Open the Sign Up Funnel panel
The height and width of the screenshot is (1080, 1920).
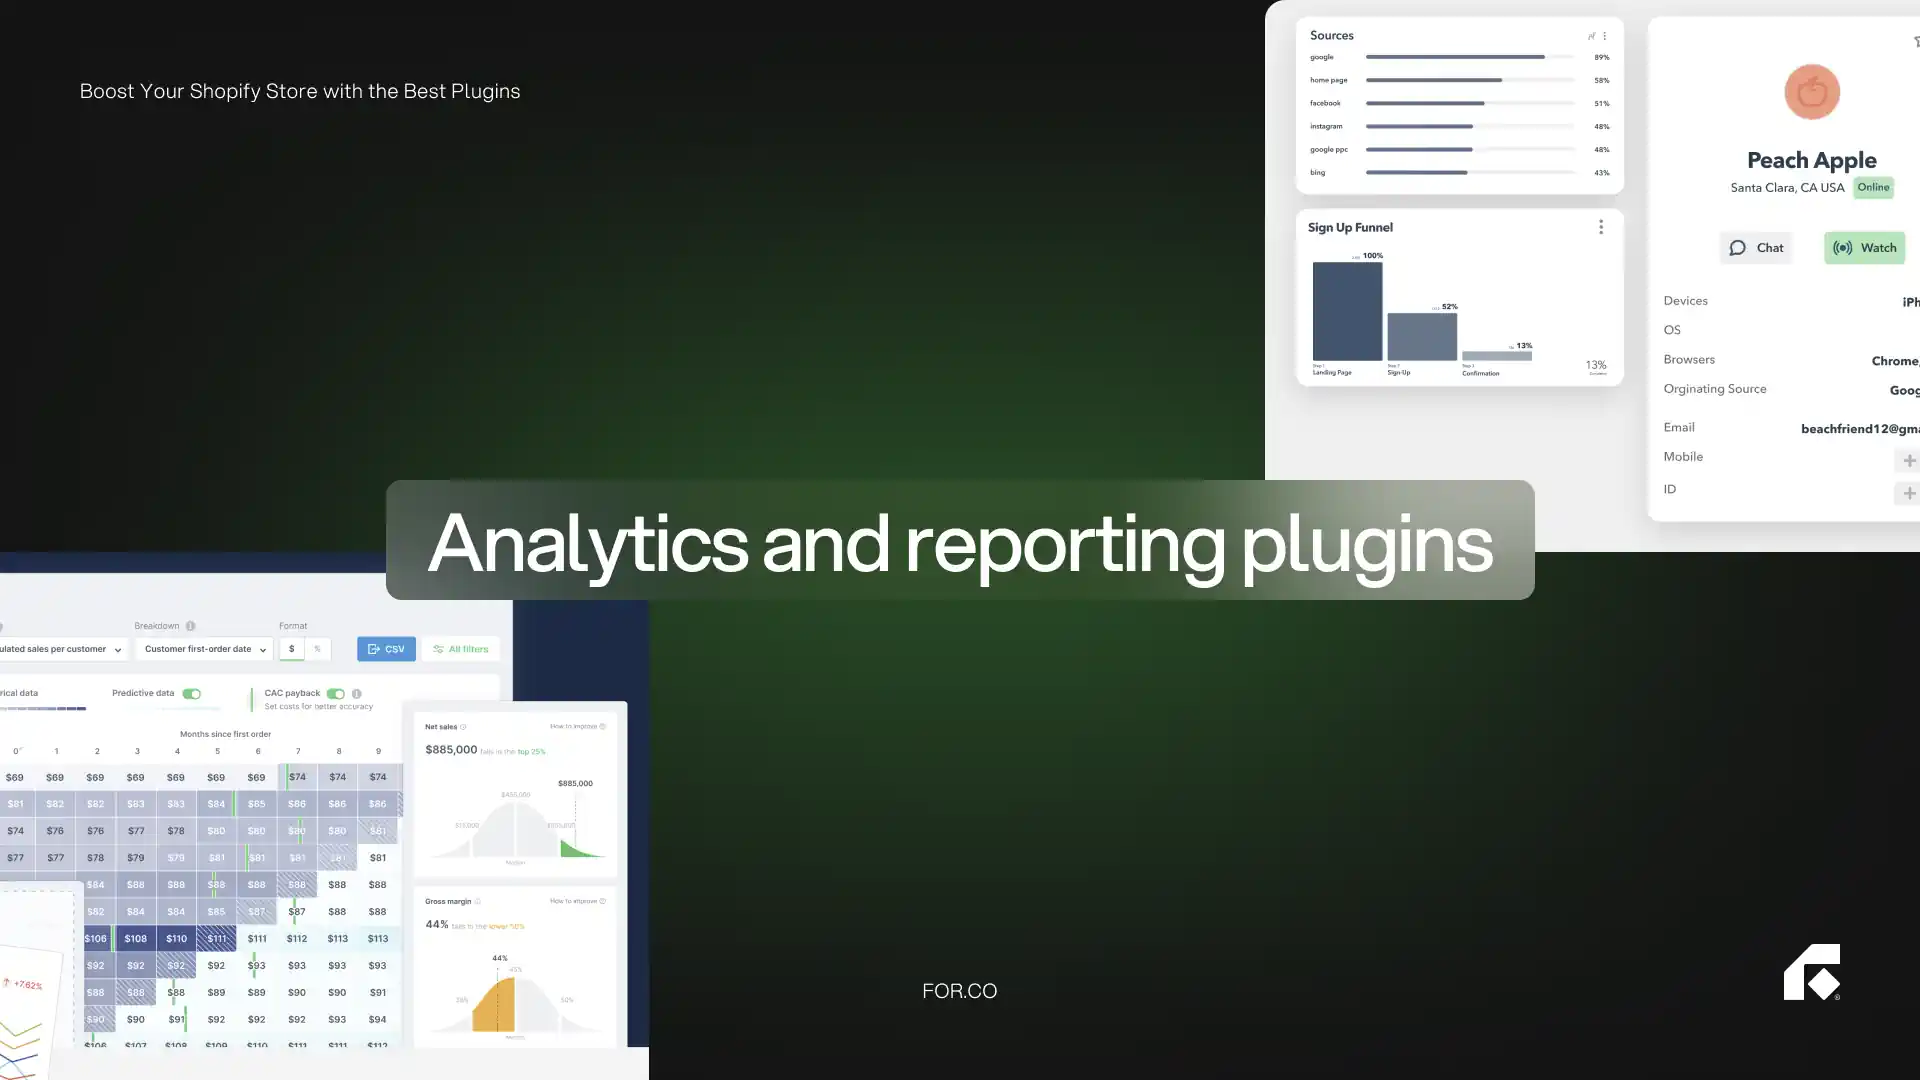pyautogui.click(x=1350, y=227)
